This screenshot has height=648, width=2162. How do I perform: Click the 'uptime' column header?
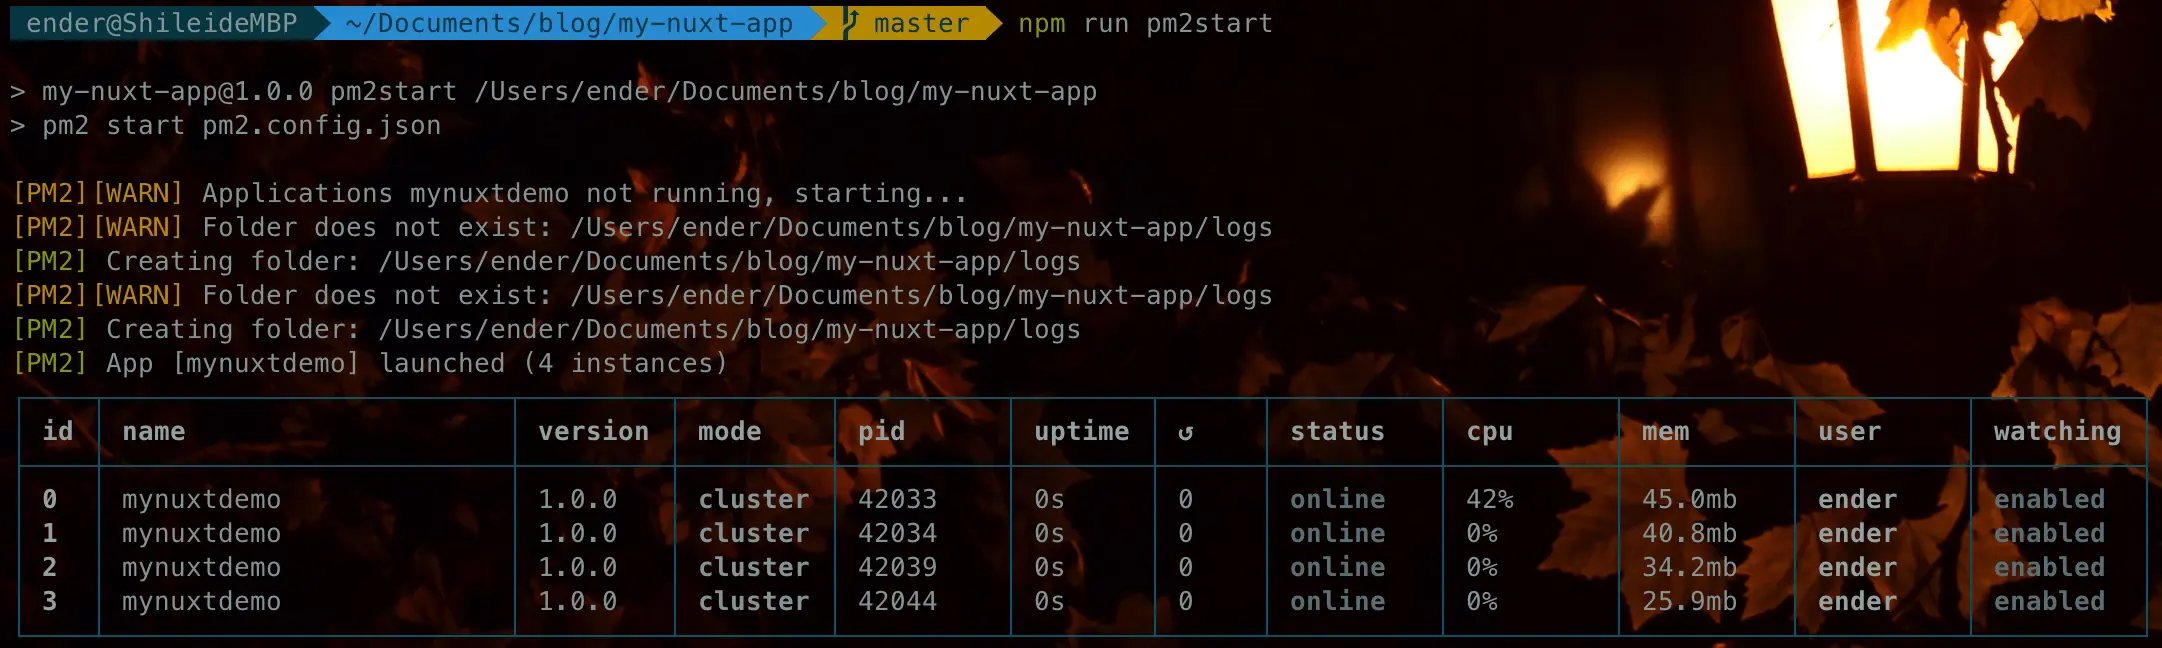pos(1082,431)
